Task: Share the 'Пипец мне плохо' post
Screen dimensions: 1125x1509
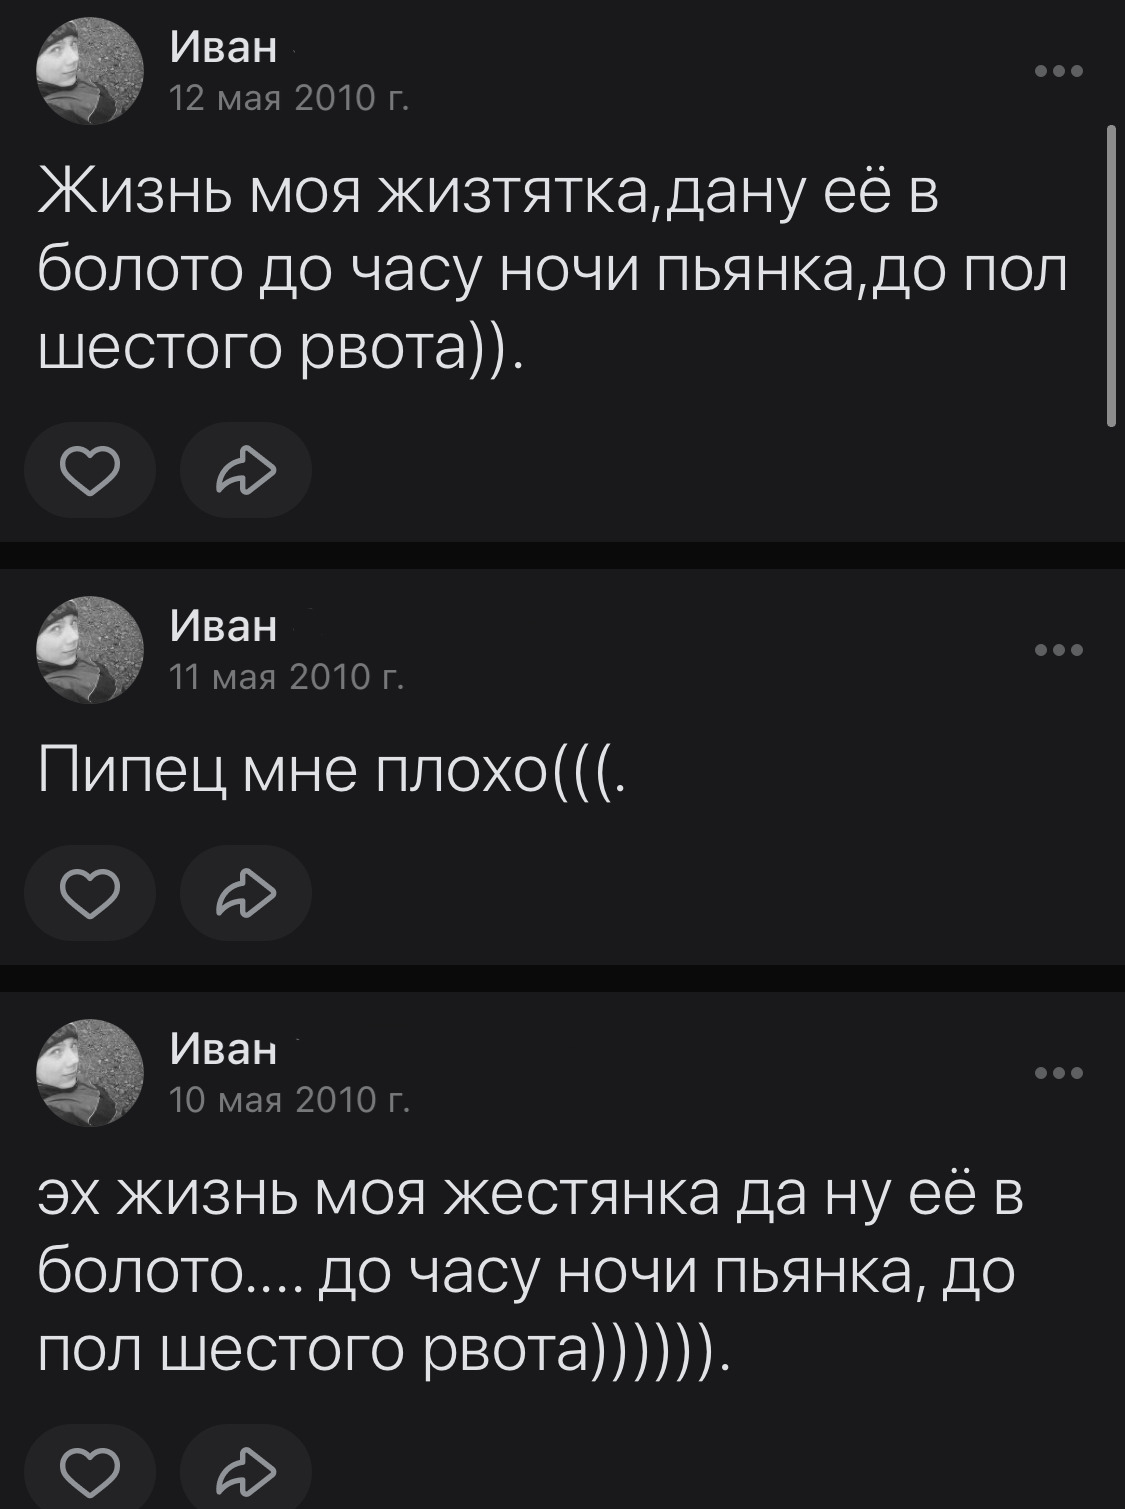Action: [245, 893]
